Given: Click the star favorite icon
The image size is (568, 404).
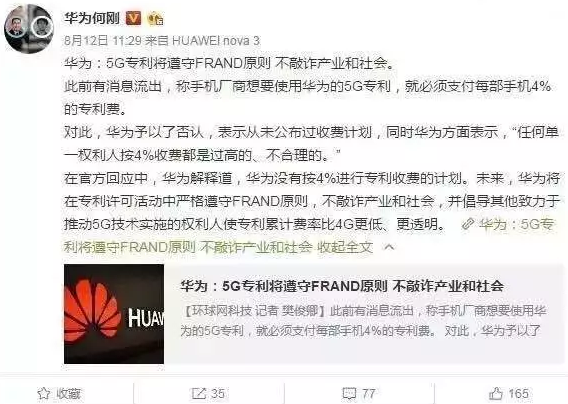Looking at the screenshot, I should 43,393.
